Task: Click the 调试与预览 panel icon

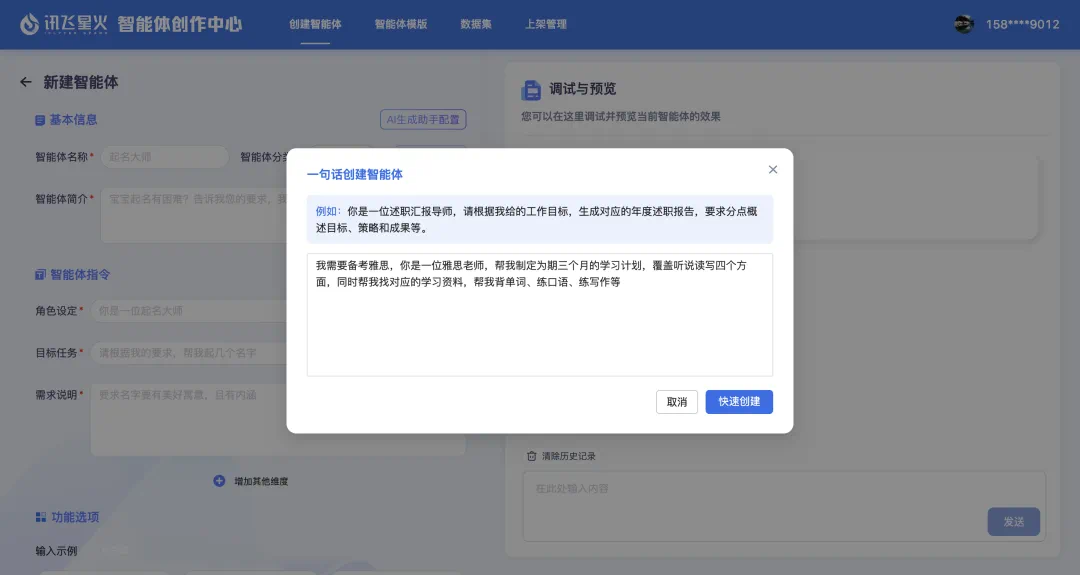Action: pyautogui.click(x=531, y=90)
